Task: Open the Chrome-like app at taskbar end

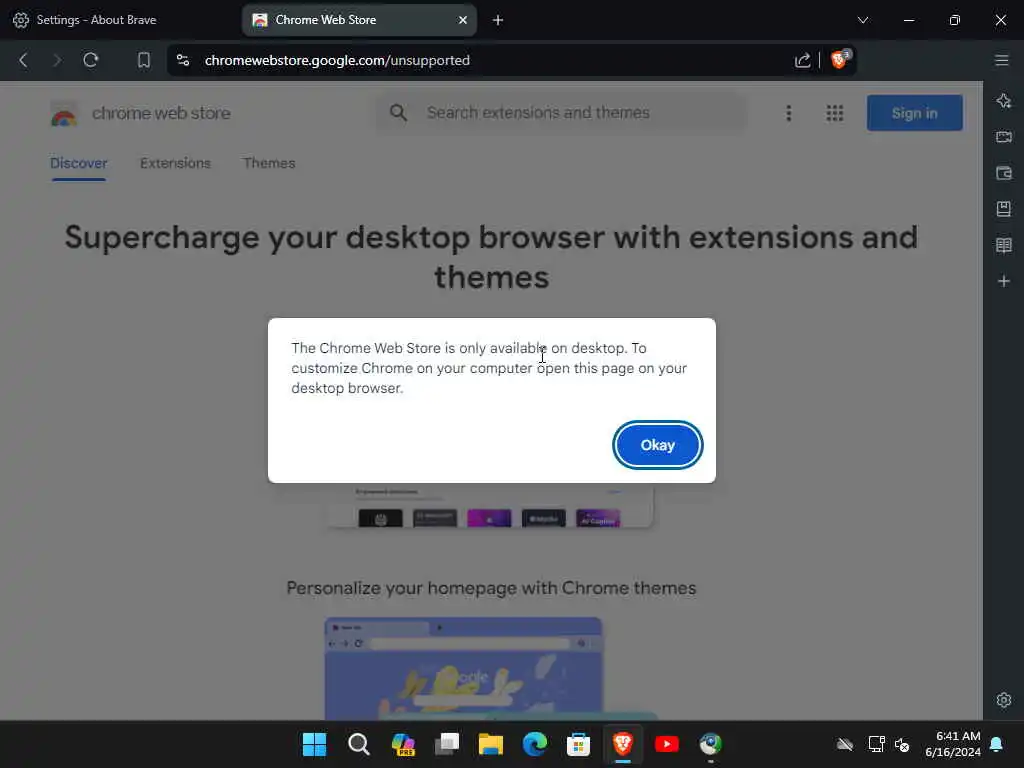Action: (x=711, y=744)
